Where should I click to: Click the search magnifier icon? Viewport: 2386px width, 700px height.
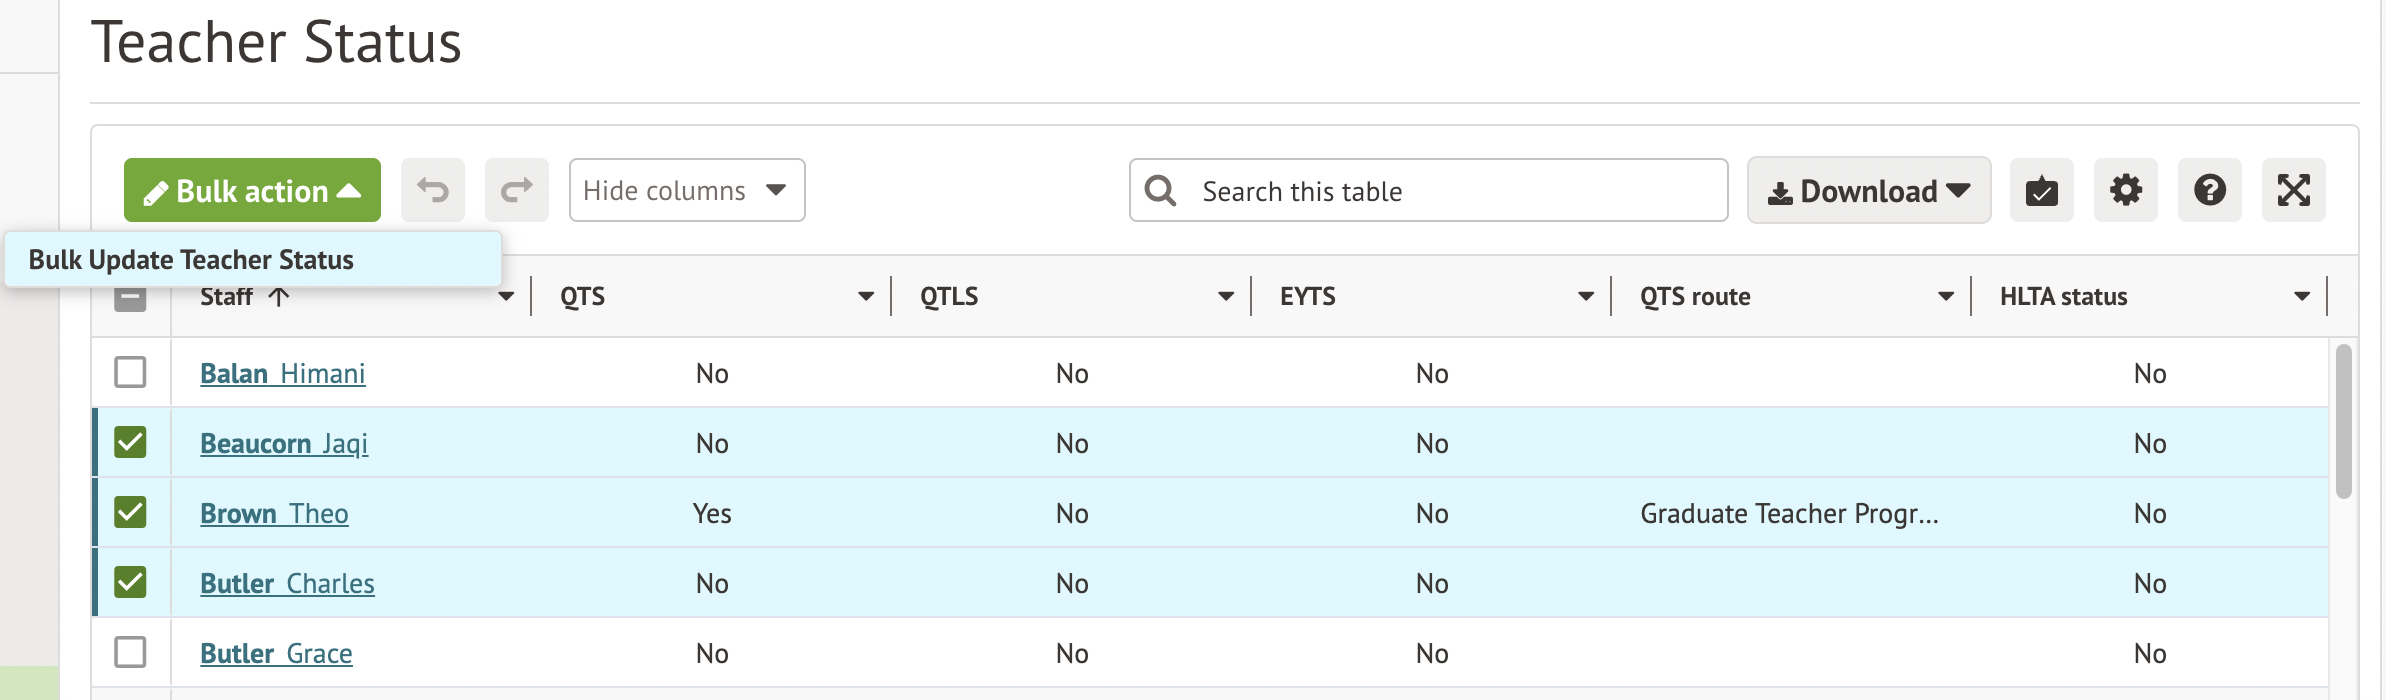pos(1160,190)
